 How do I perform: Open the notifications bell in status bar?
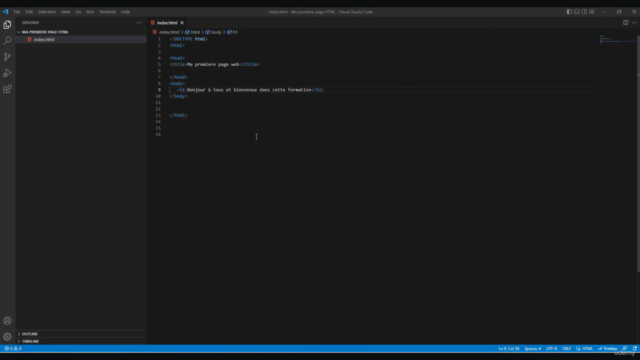pos(635,349)
